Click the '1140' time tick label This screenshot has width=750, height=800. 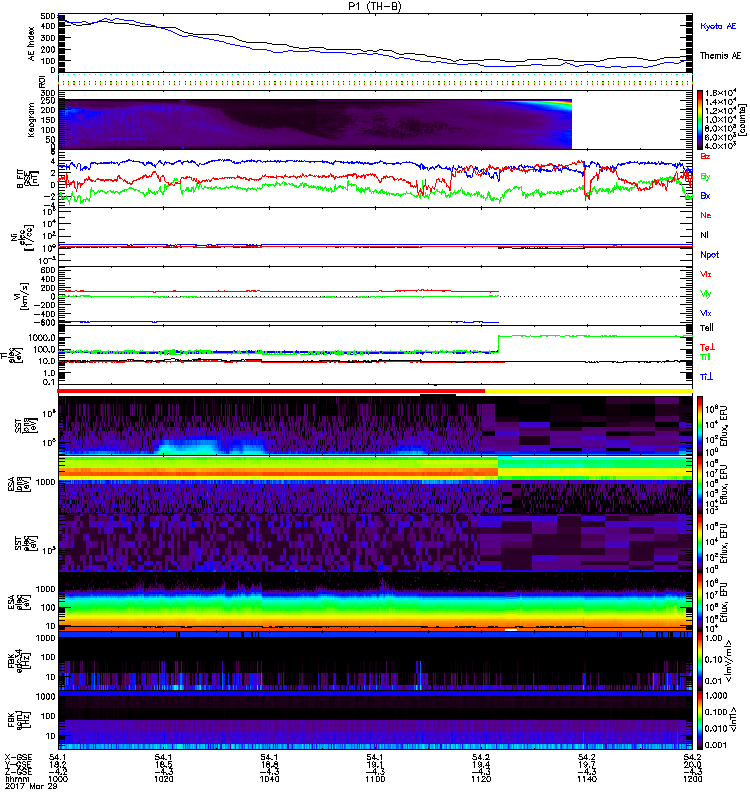(587, 779)
